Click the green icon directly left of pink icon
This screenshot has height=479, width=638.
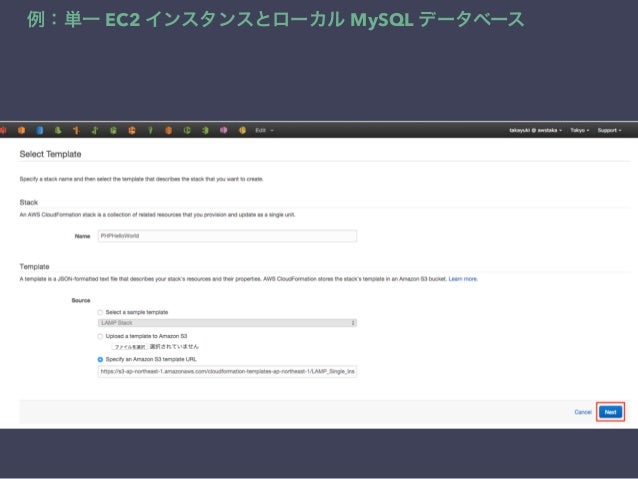(x=205, y=130)
